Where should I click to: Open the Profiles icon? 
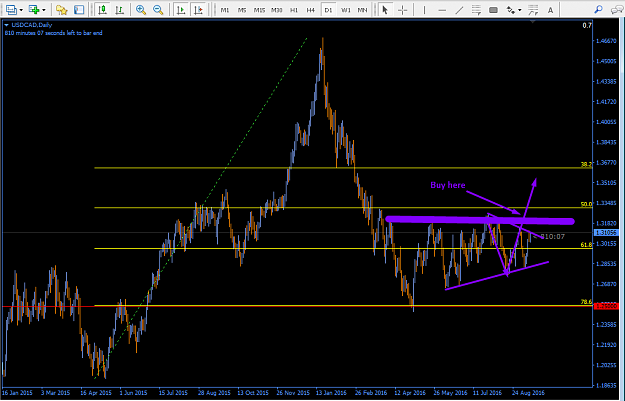(x=12, y=10)
